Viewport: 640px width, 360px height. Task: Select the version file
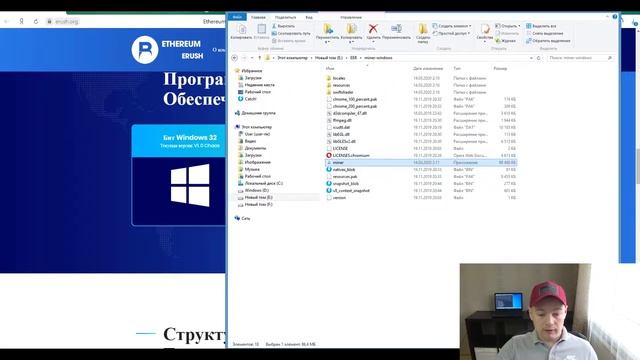tap(339, 198)
